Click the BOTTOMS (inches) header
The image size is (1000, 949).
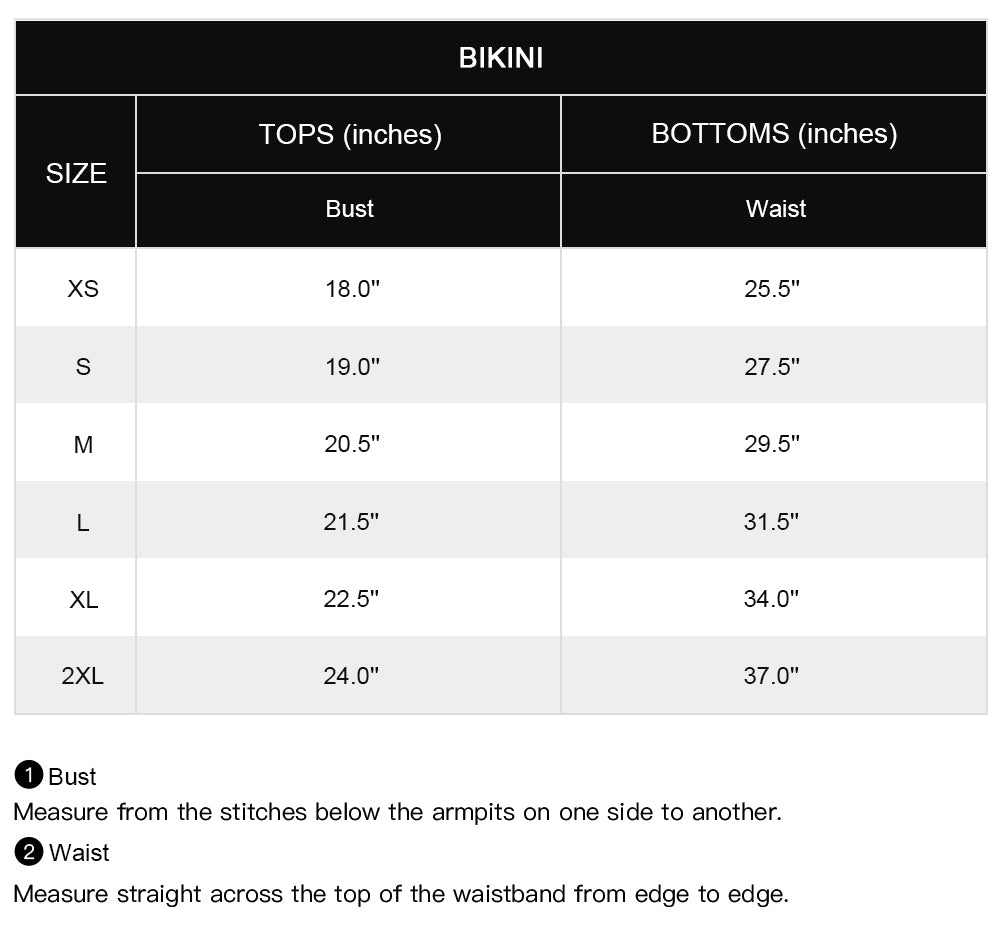(x=774, y=134)
